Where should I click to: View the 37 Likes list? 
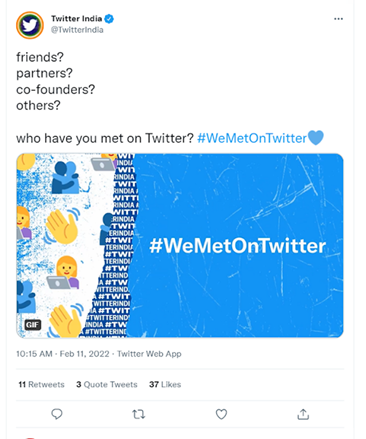point(165,384)
